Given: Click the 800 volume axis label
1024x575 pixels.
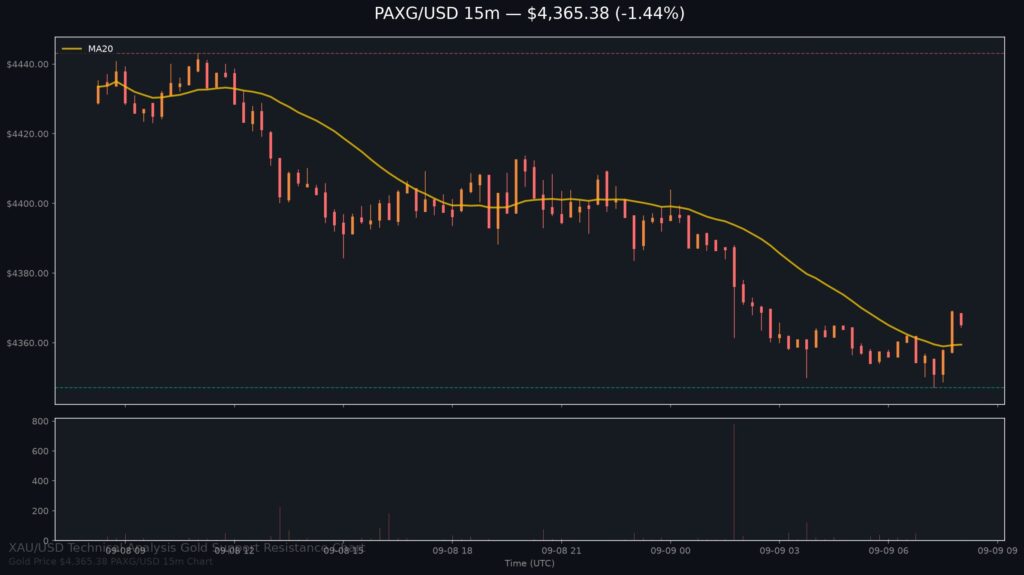Looking at the screenshot, I should click(x=40, y=421).
